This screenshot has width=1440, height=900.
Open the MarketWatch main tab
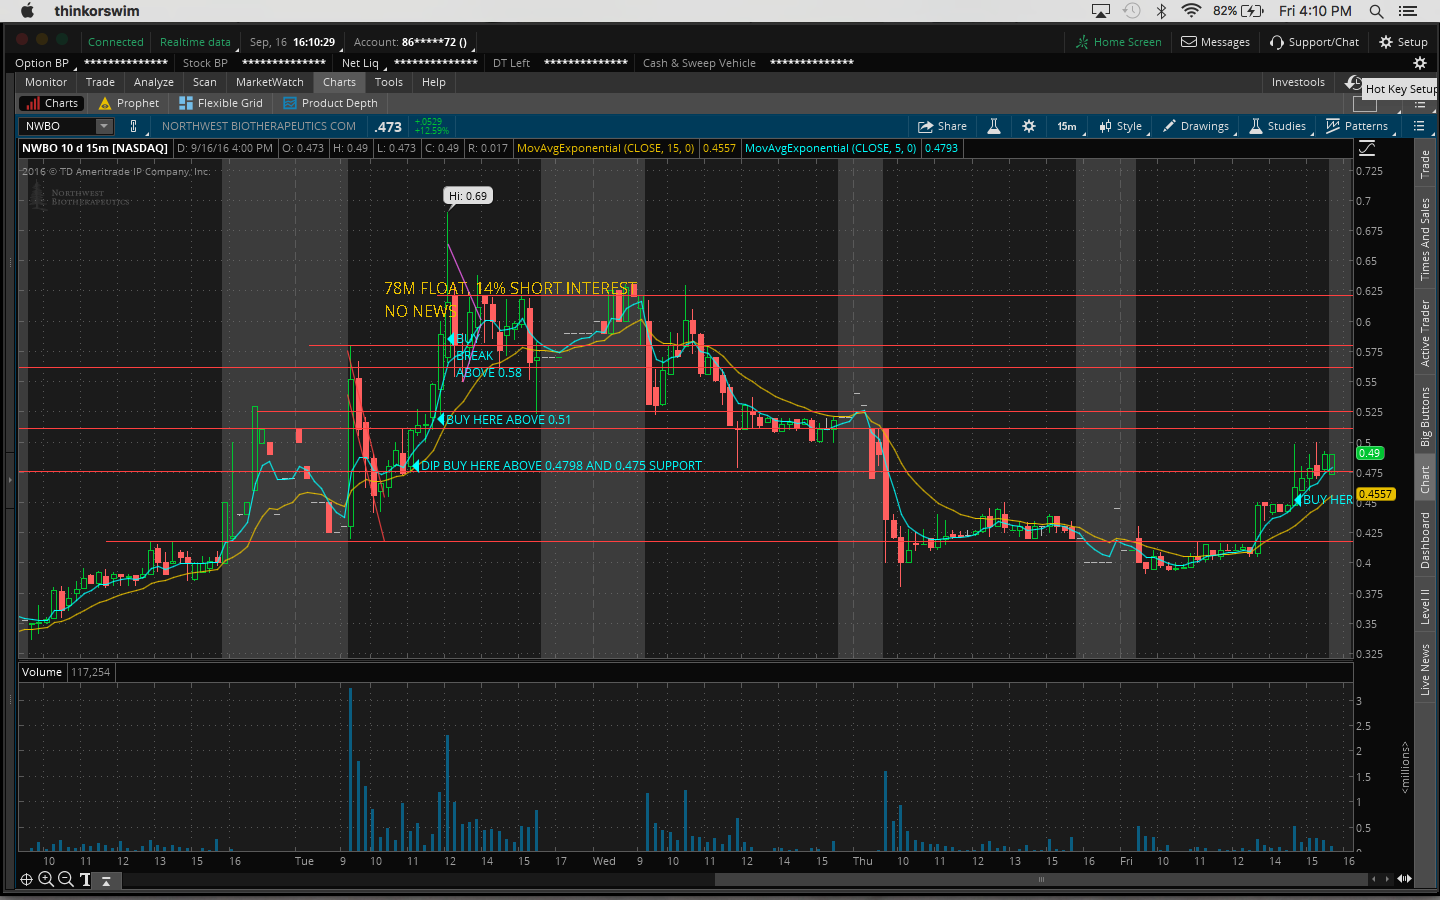(270, 82)
